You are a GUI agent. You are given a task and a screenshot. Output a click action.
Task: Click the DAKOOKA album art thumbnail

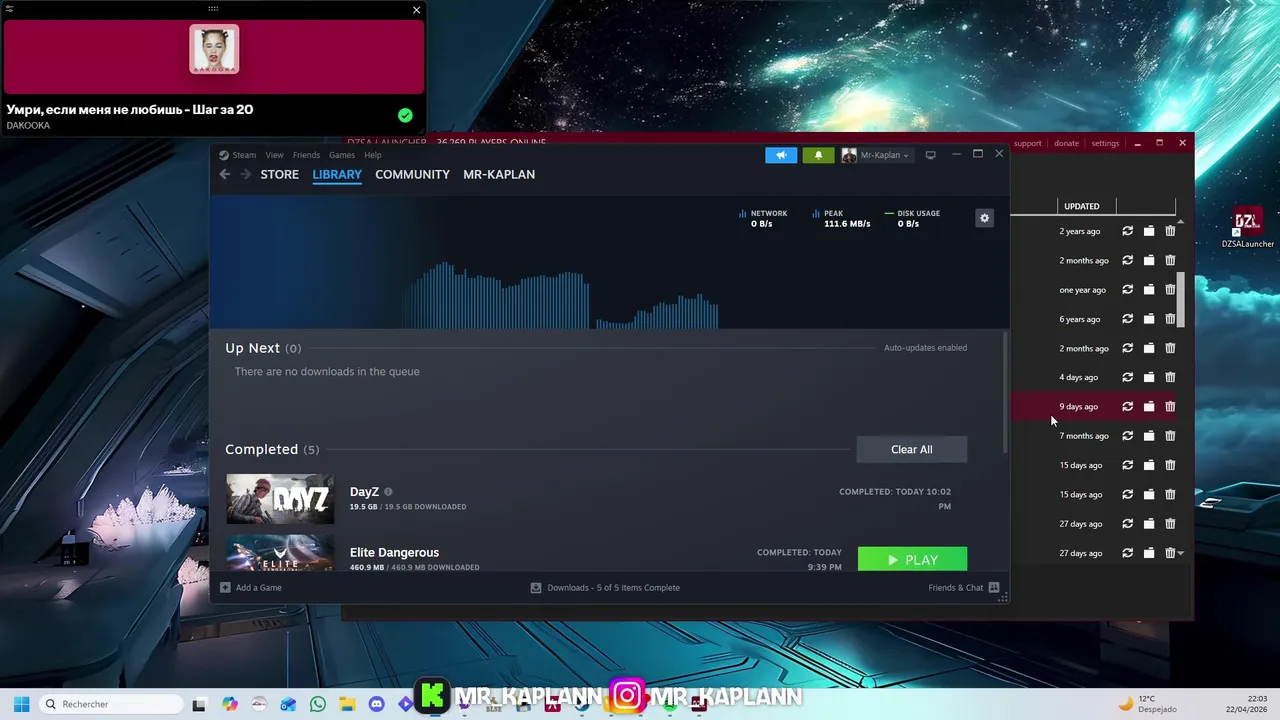point(214,49)
